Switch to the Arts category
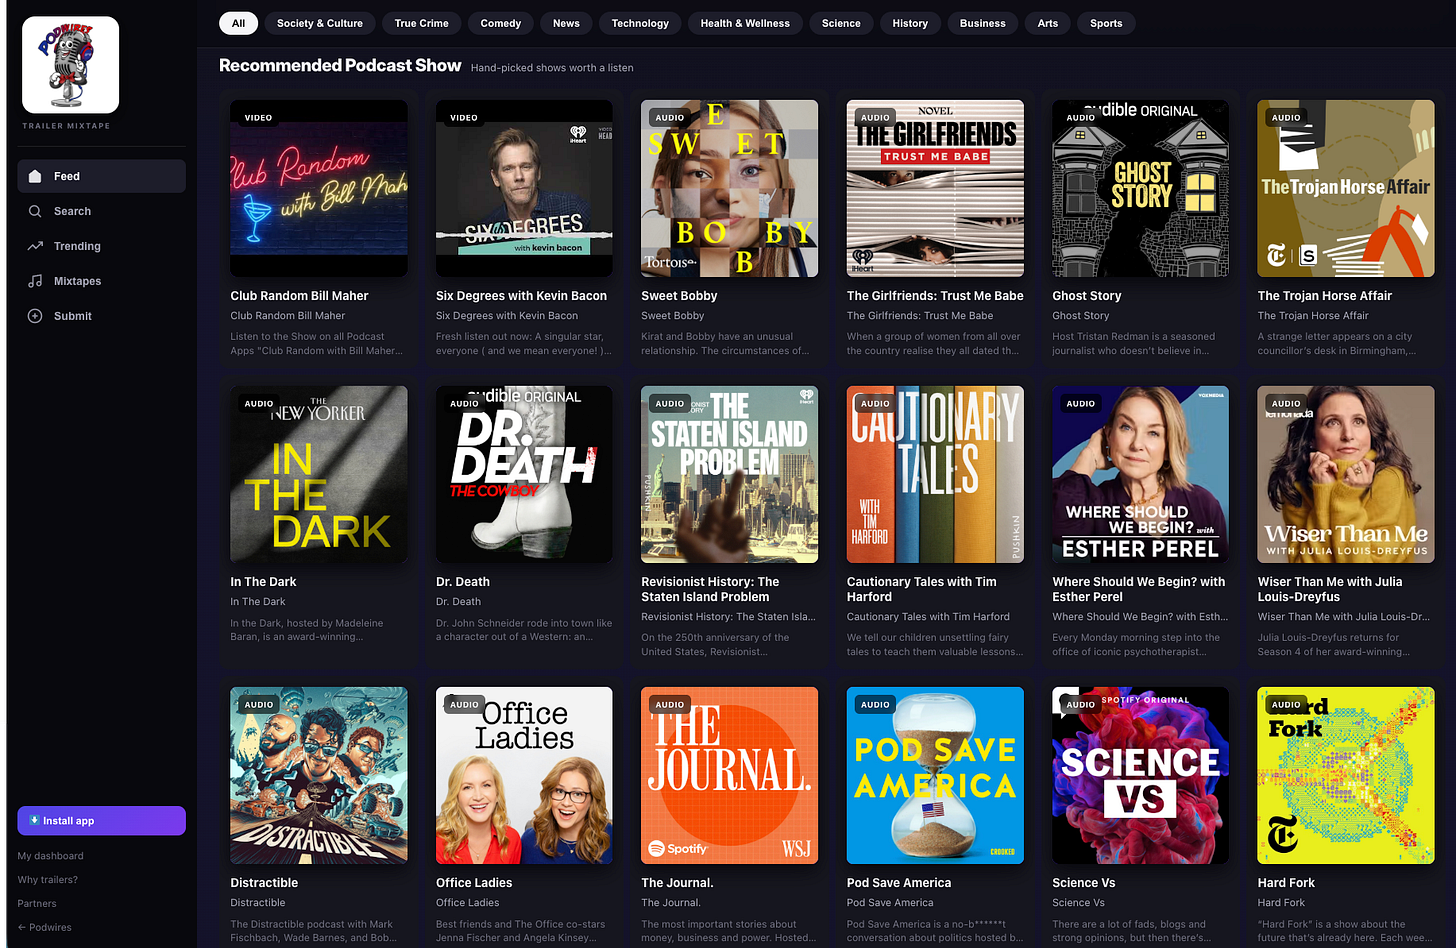This screenshot has height=948, width=1456. 1048,23
